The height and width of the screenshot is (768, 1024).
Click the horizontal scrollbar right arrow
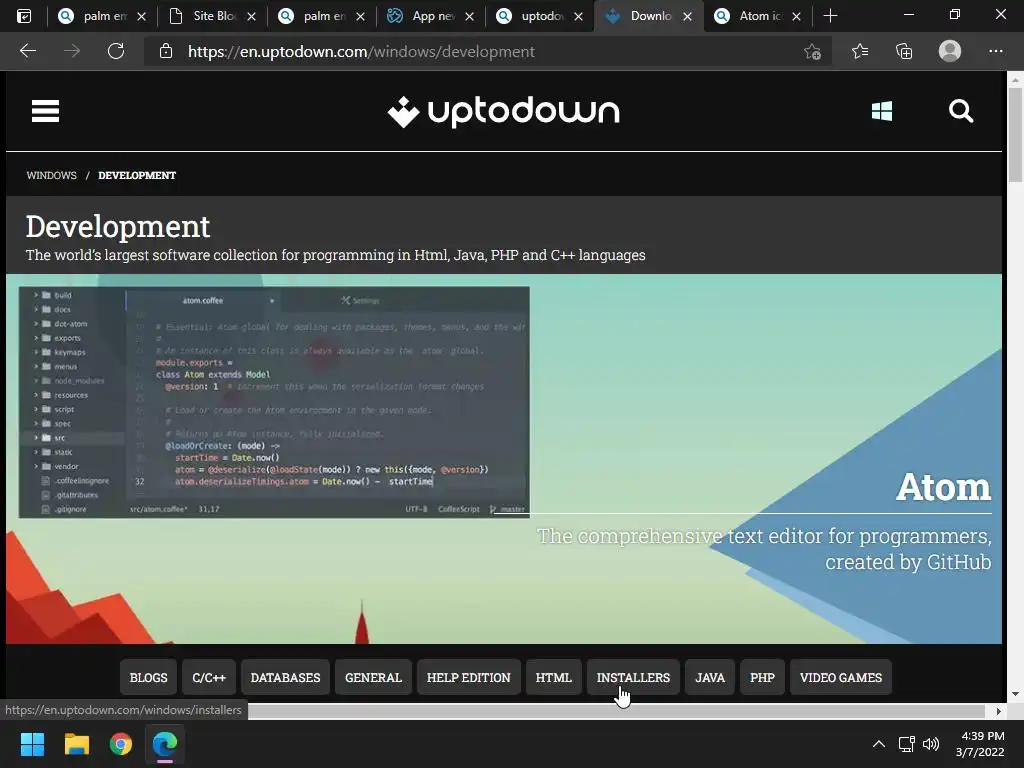[999, 711]
